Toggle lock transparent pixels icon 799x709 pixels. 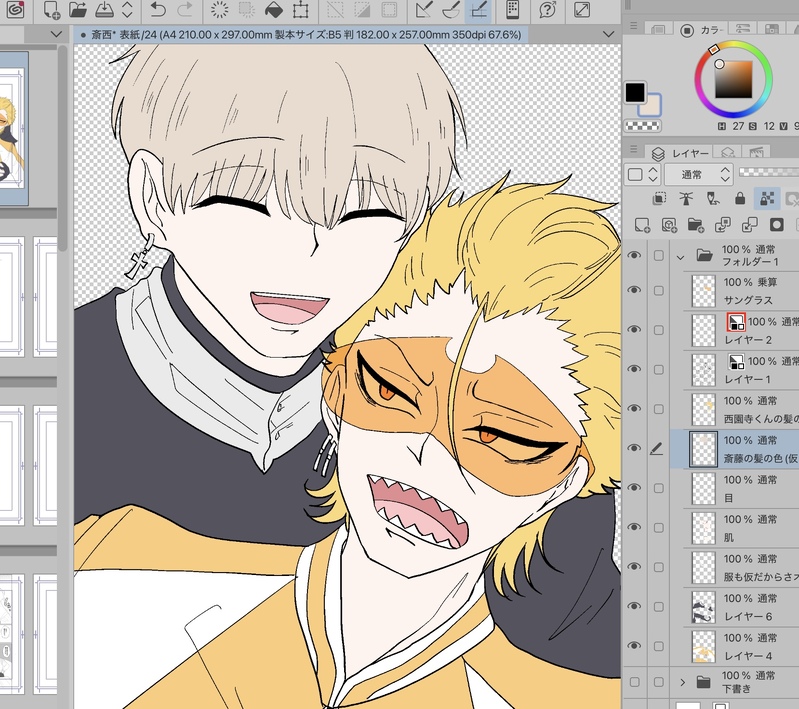pos(767,198)
